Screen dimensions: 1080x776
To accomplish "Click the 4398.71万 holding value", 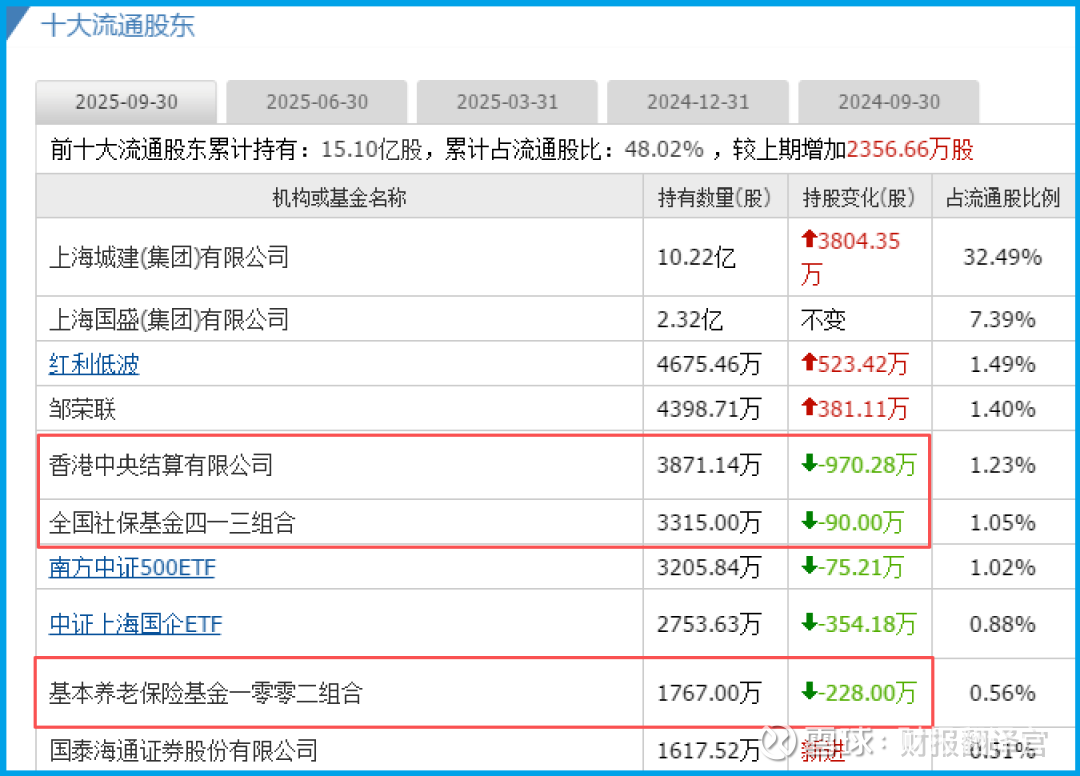I will coord(709,409).
